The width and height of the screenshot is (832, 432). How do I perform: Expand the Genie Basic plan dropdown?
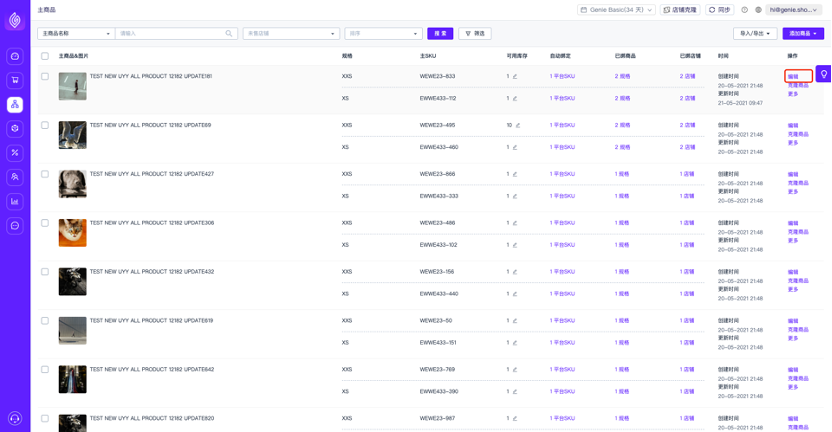616,10
